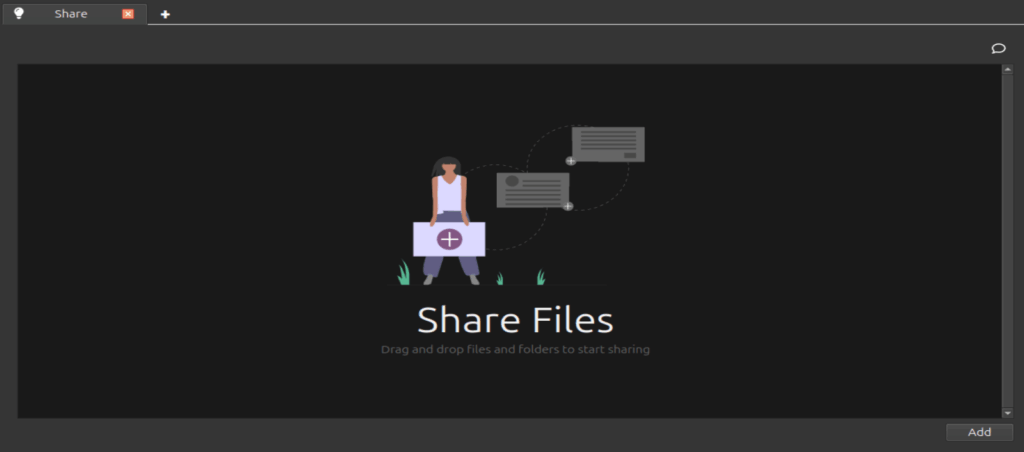Click the small plus on the lower gray card
Viewport: 1024px width, 452px height.
pos(567,206)
